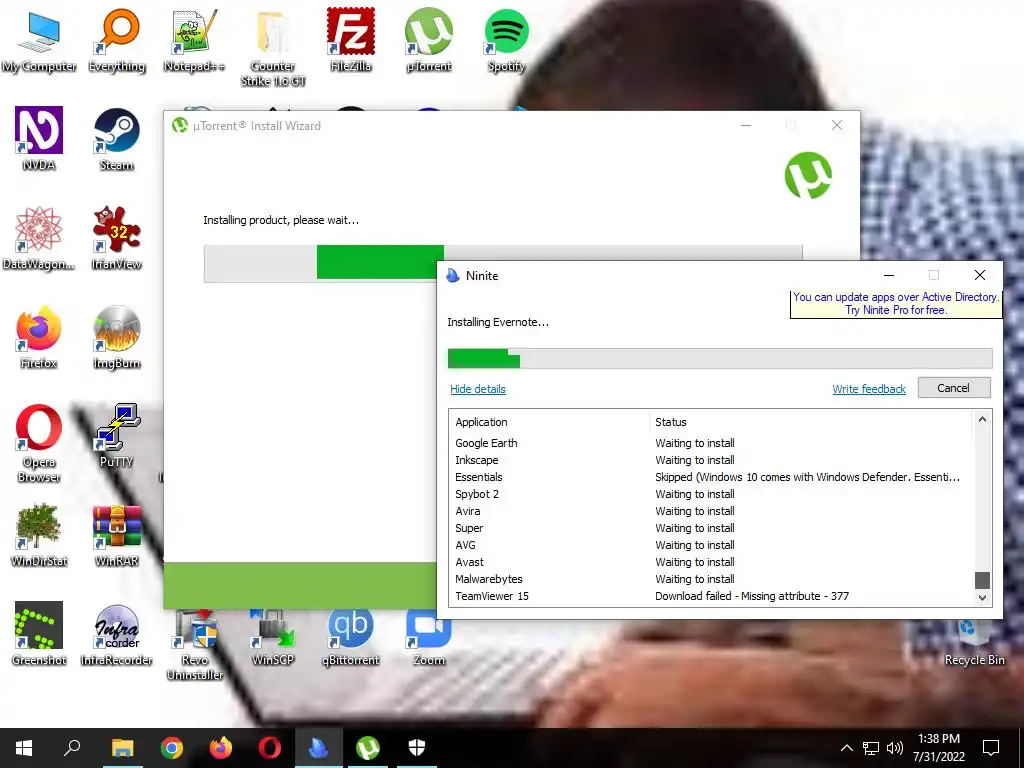Select the TeamViewer 15 application row

coord(711,596)
